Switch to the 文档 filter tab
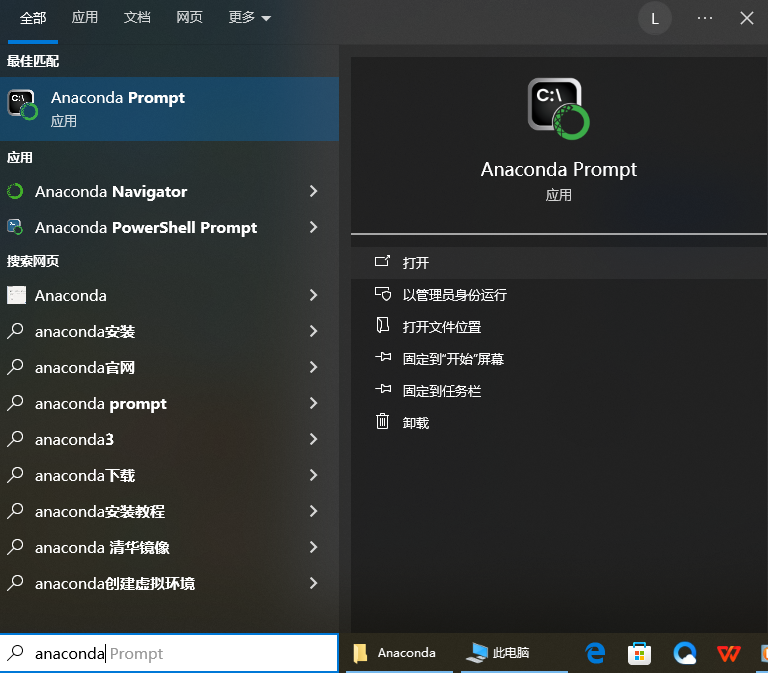768x673 pixels. point(137,18)
